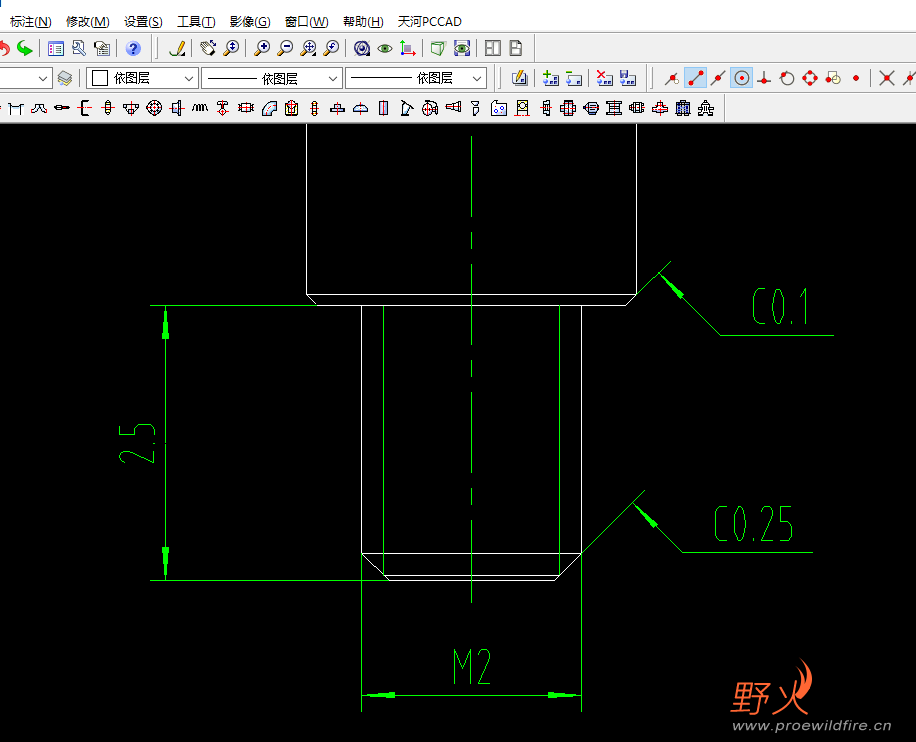Toggle the tangent object snap
Screen dimensions: 916x742
(x=787, y=78)
